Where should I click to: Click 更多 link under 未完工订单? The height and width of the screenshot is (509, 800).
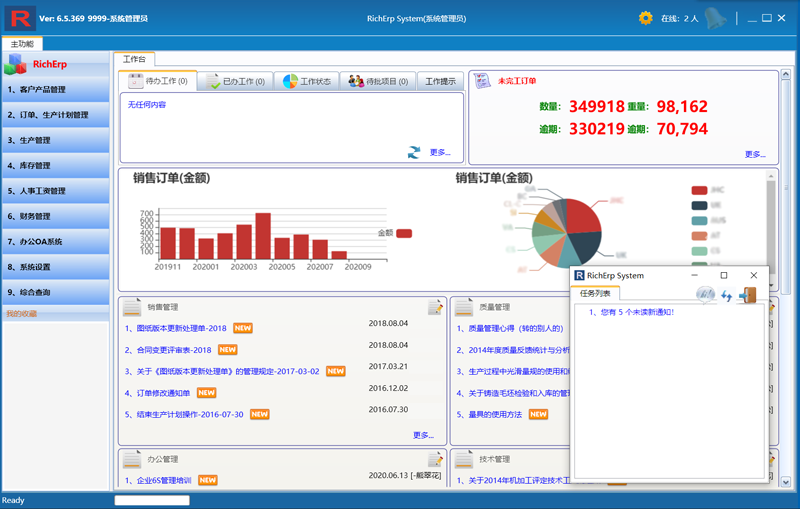click(755, 154)
